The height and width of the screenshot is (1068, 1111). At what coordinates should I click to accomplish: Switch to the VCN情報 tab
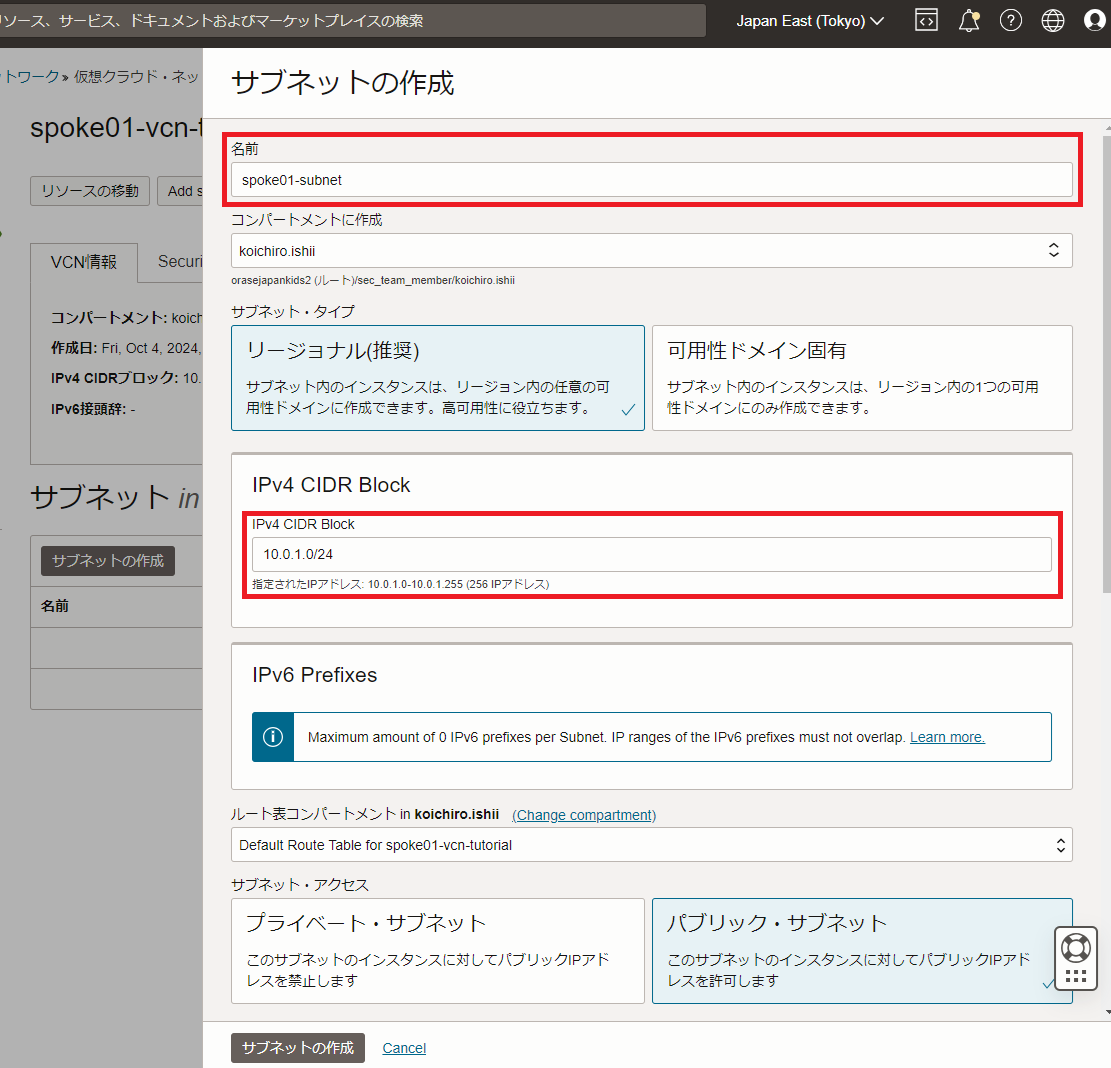[84, 262]
